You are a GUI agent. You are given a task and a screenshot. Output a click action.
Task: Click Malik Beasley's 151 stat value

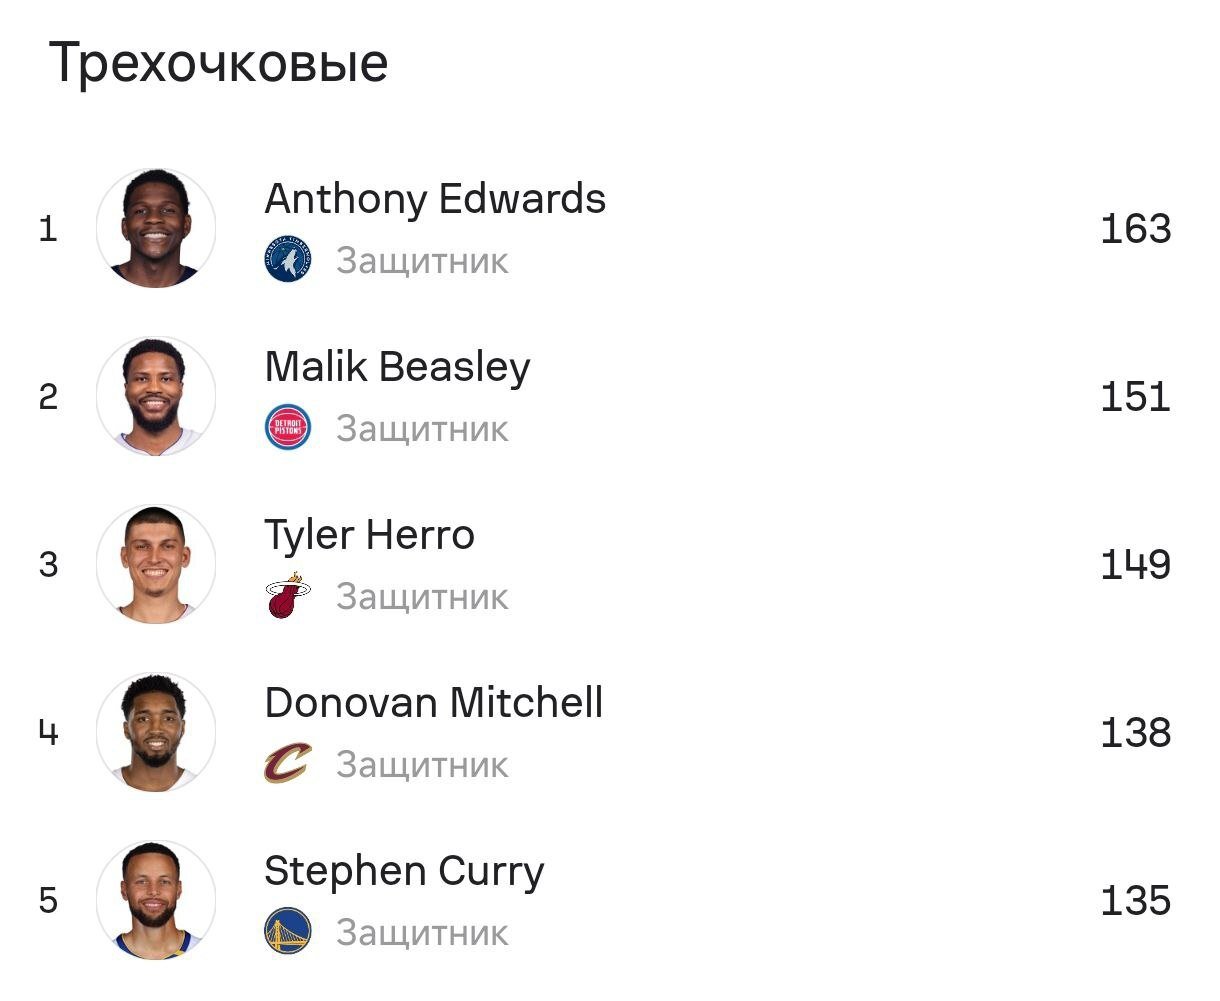(x=1135, y=397)
